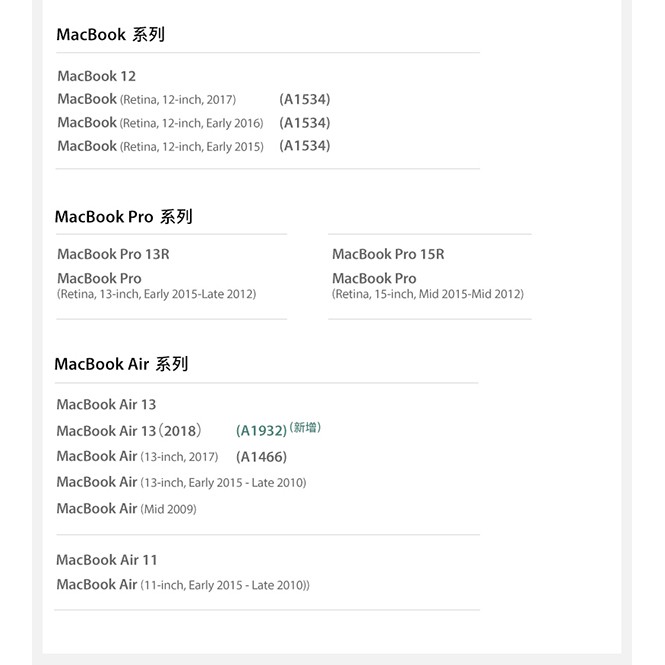
Task: Click MacBook Air 13 (2018) entry
Action: point(129,431)
